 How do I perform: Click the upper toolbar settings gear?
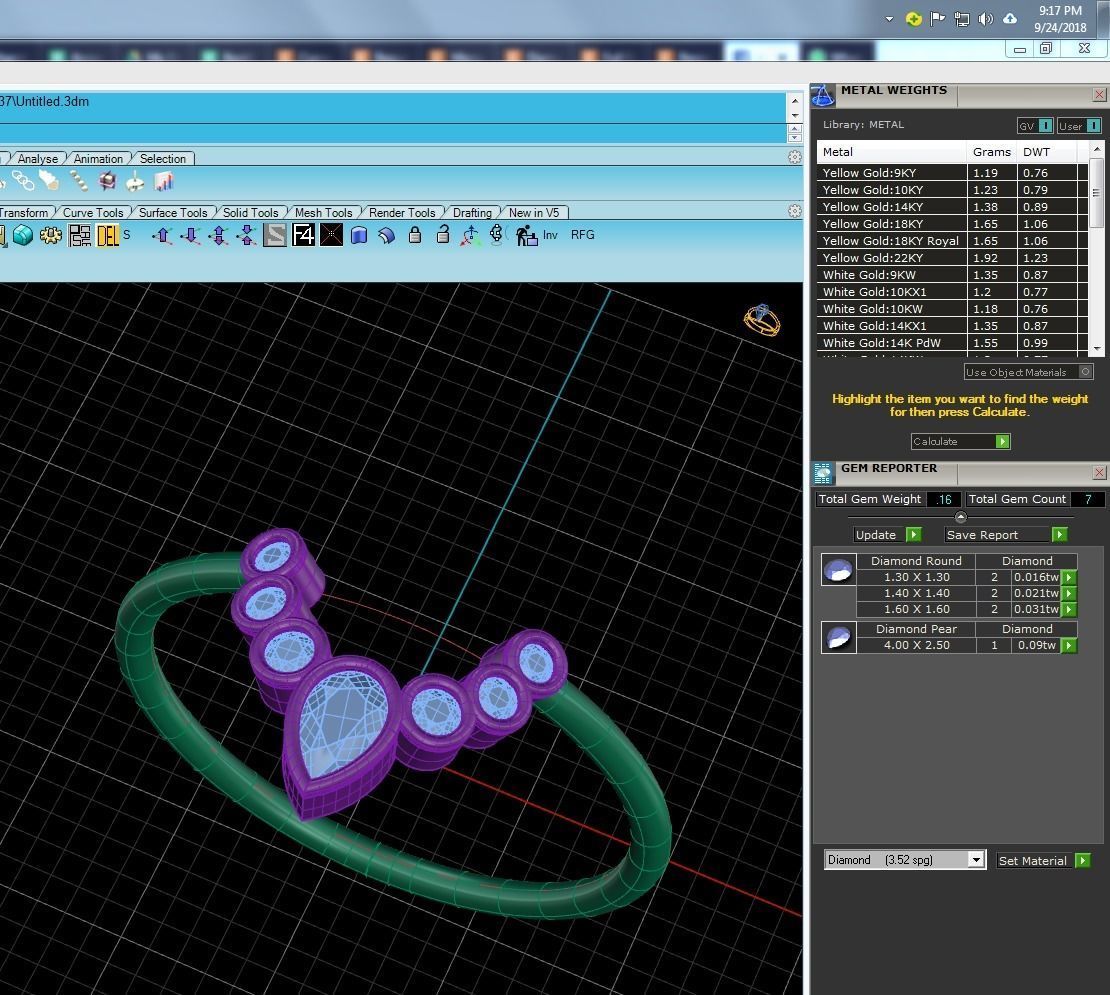(x=795, y=157)
